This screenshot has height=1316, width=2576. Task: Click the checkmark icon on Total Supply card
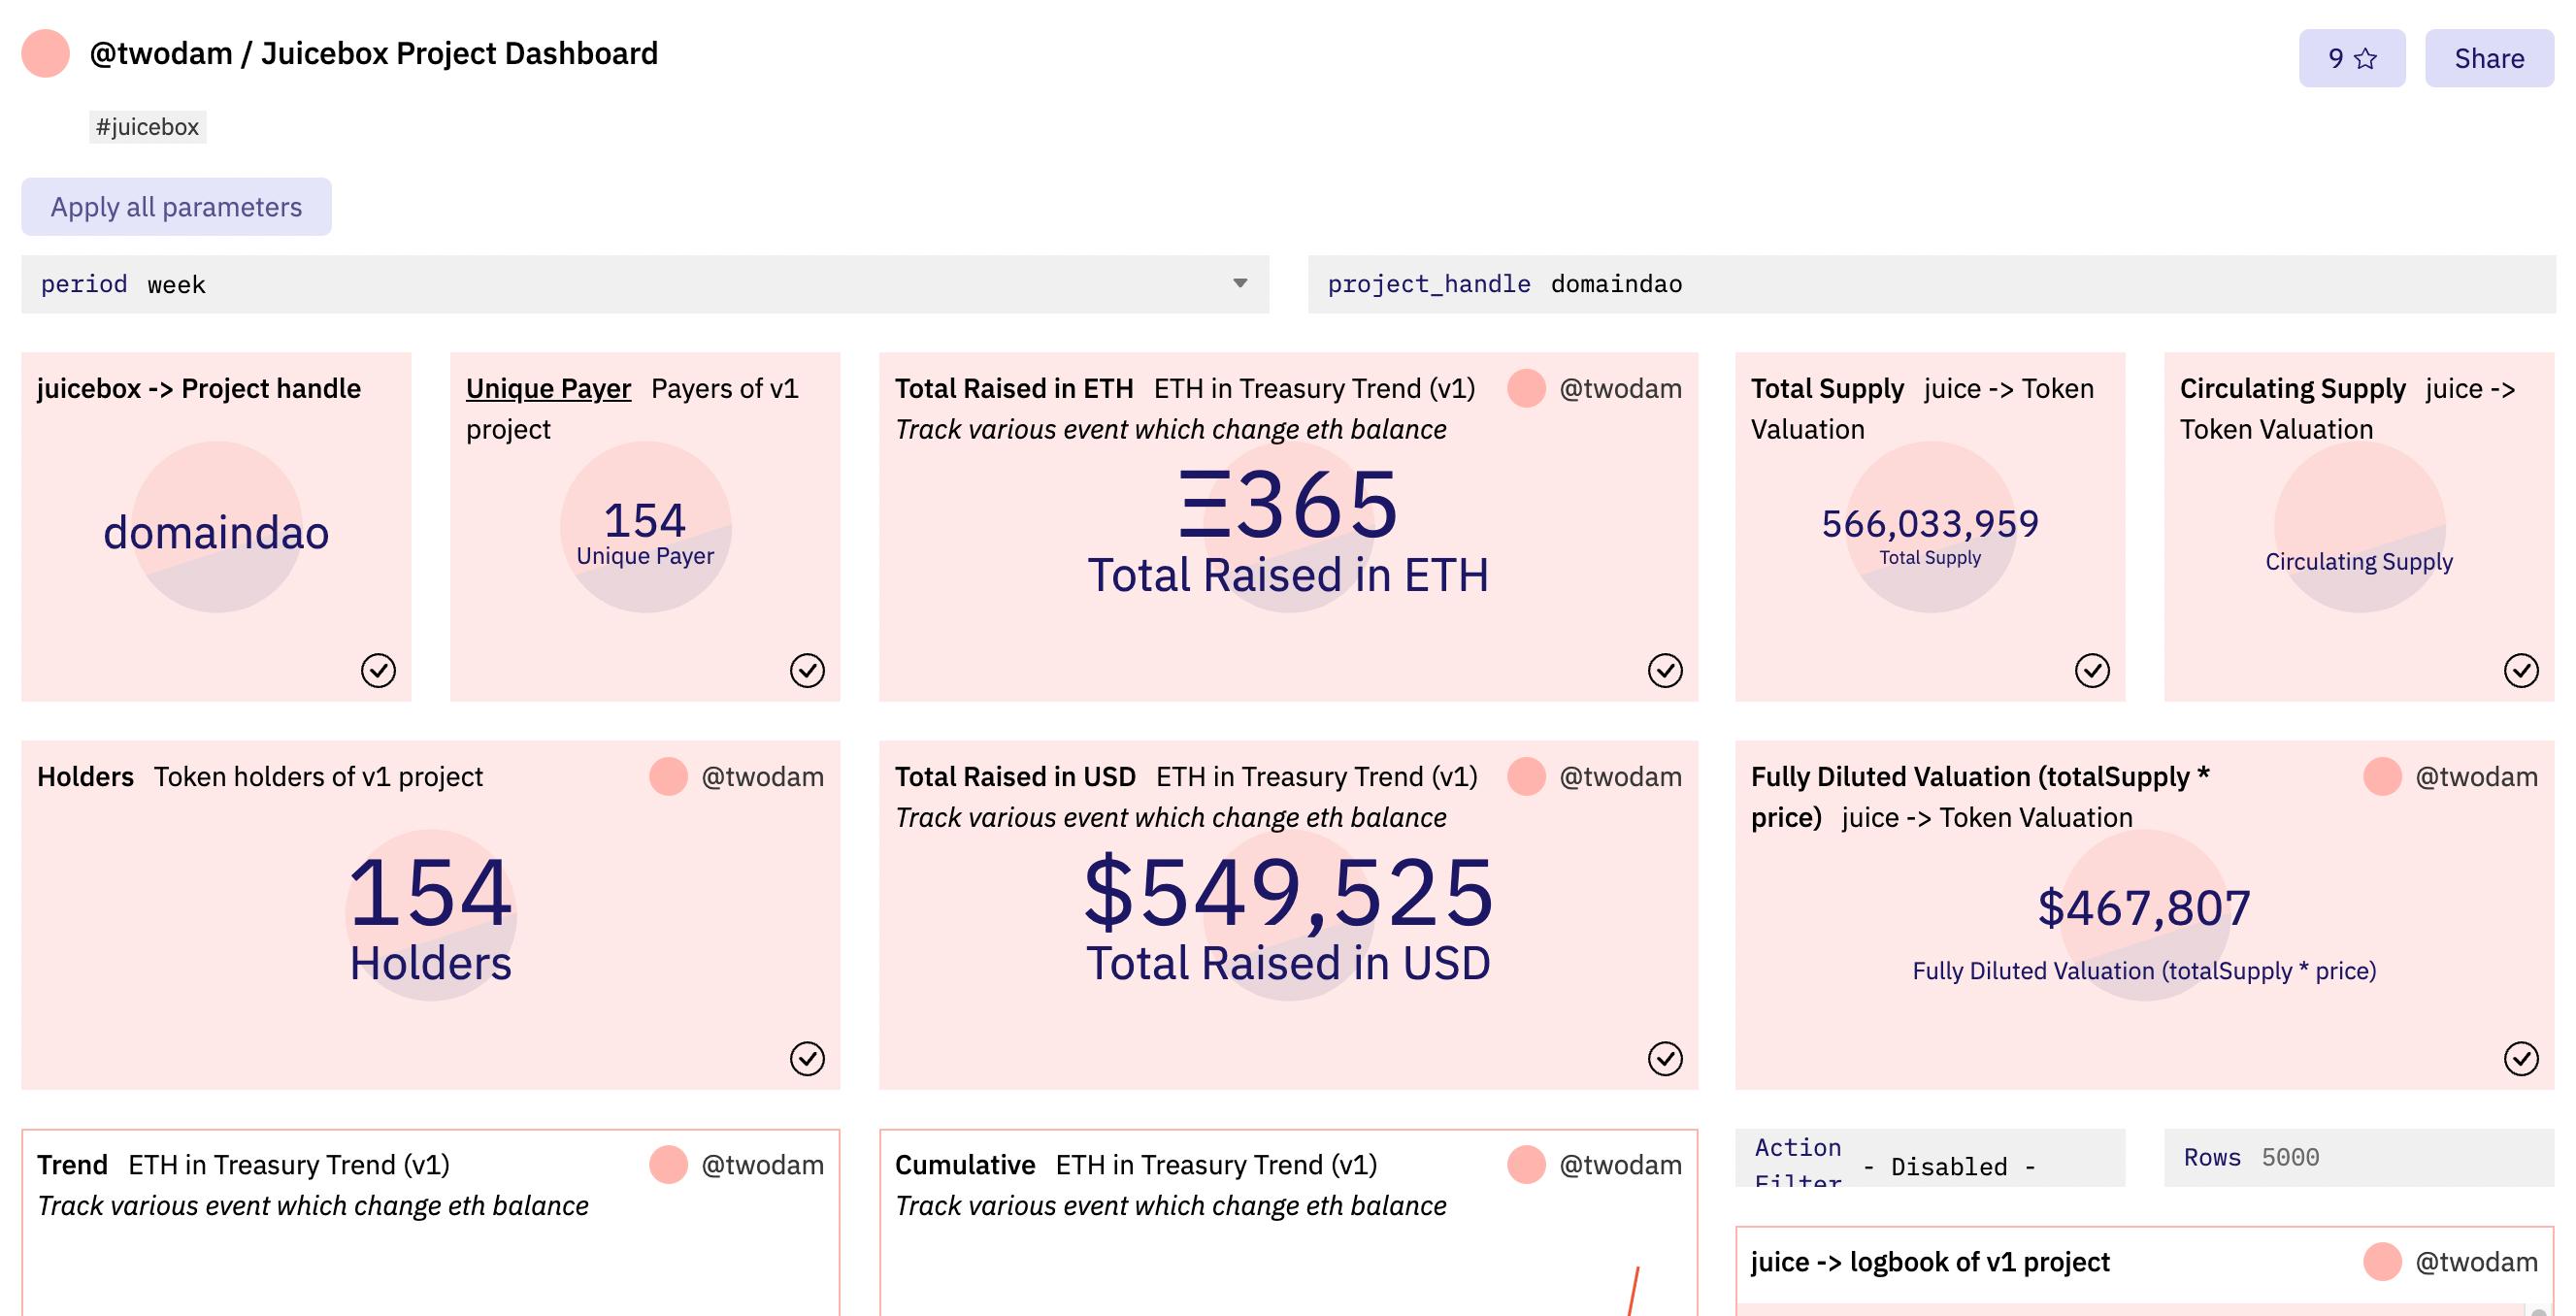(x=2092, y=670)
